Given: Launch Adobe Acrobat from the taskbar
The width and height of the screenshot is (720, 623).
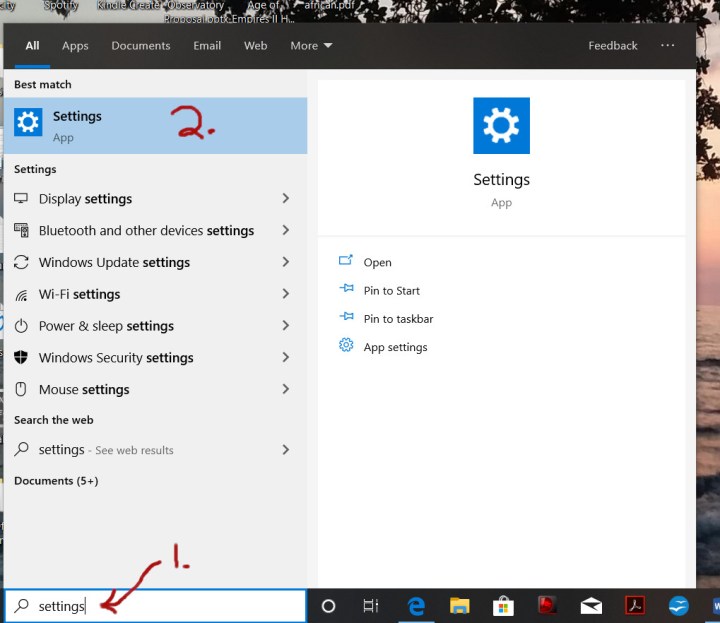Looking at the screenshot, I should click(x=634, y=606).
